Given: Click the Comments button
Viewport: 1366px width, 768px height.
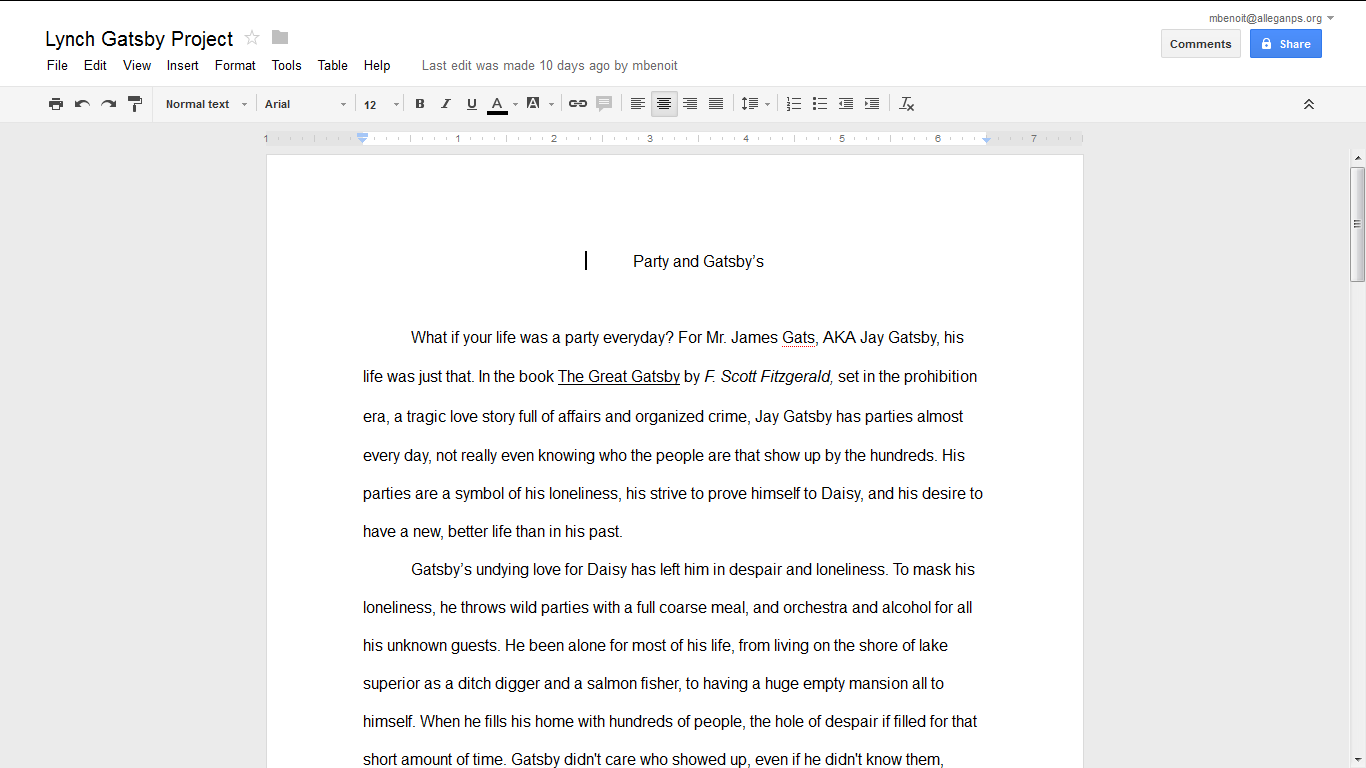Looking at the screenshot, I should 1201,44.
